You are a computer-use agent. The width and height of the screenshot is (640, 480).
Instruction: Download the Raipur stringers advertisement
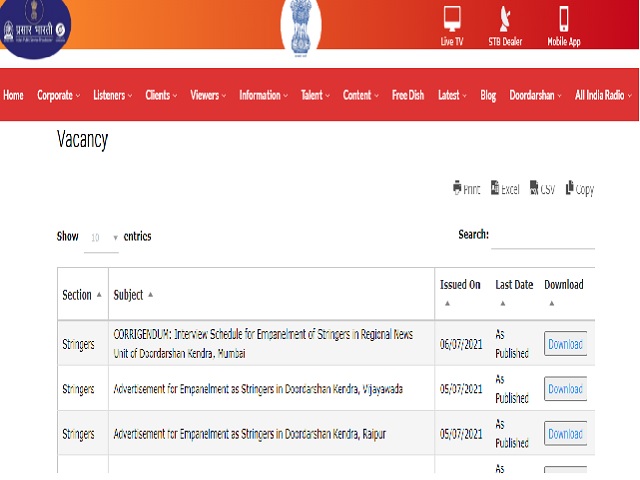[x=565, y=433]
